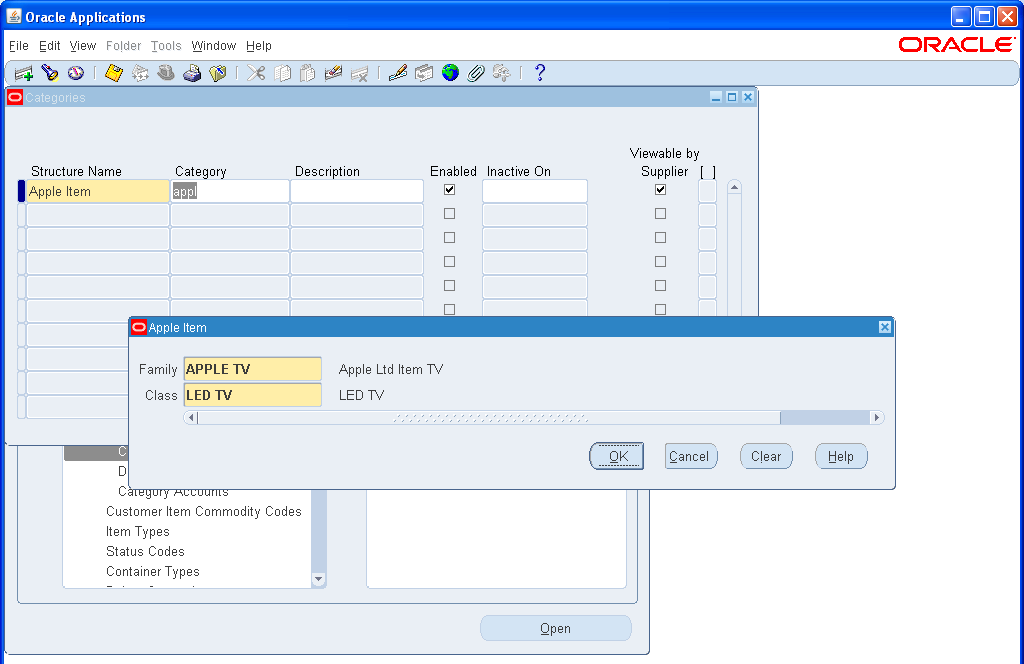Screen dimensions: 1024x664
Task: Click the red Oracle icon in Apple Item dialog title
Action: coord(138,327)
